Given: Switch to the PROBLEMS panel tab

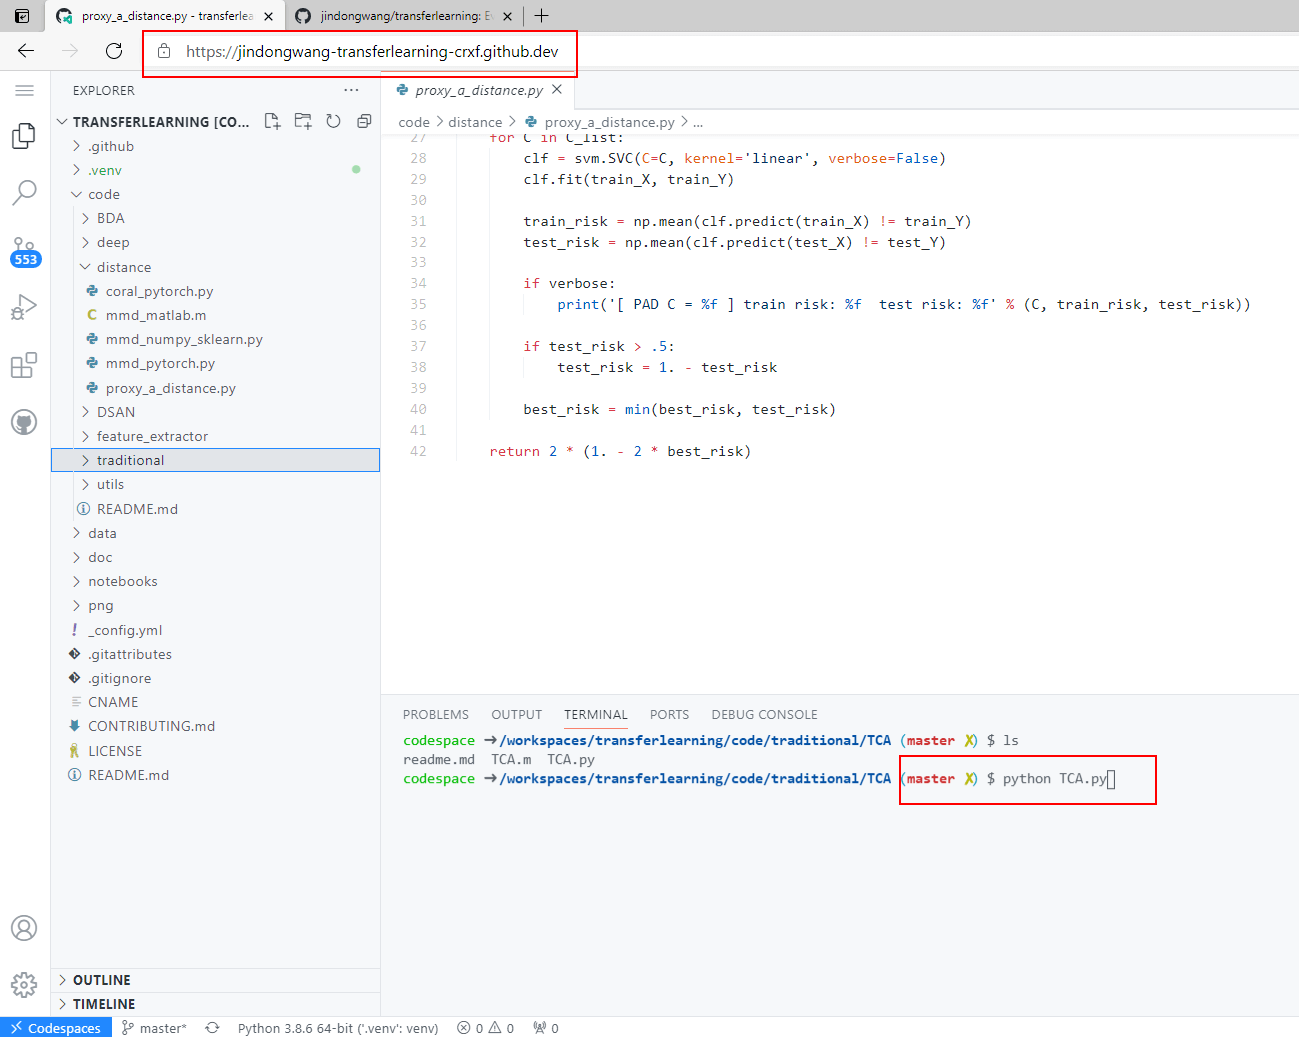Looking at the screenshot, I should point(435,715).
